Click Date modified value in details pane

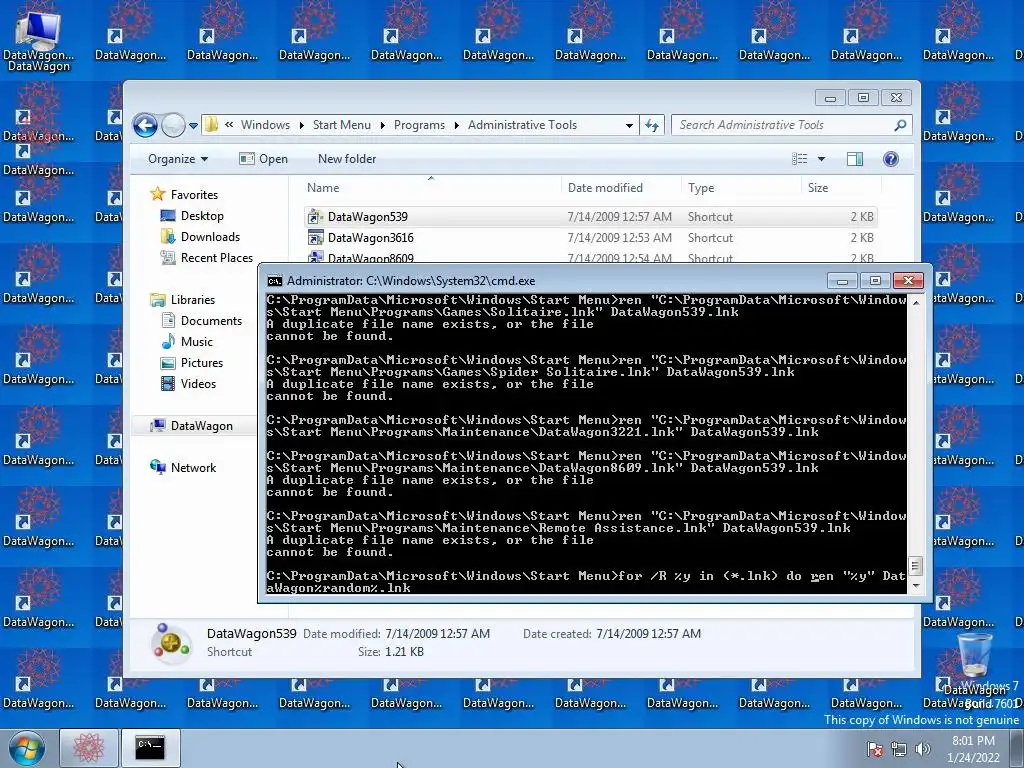tap(438, 633)
